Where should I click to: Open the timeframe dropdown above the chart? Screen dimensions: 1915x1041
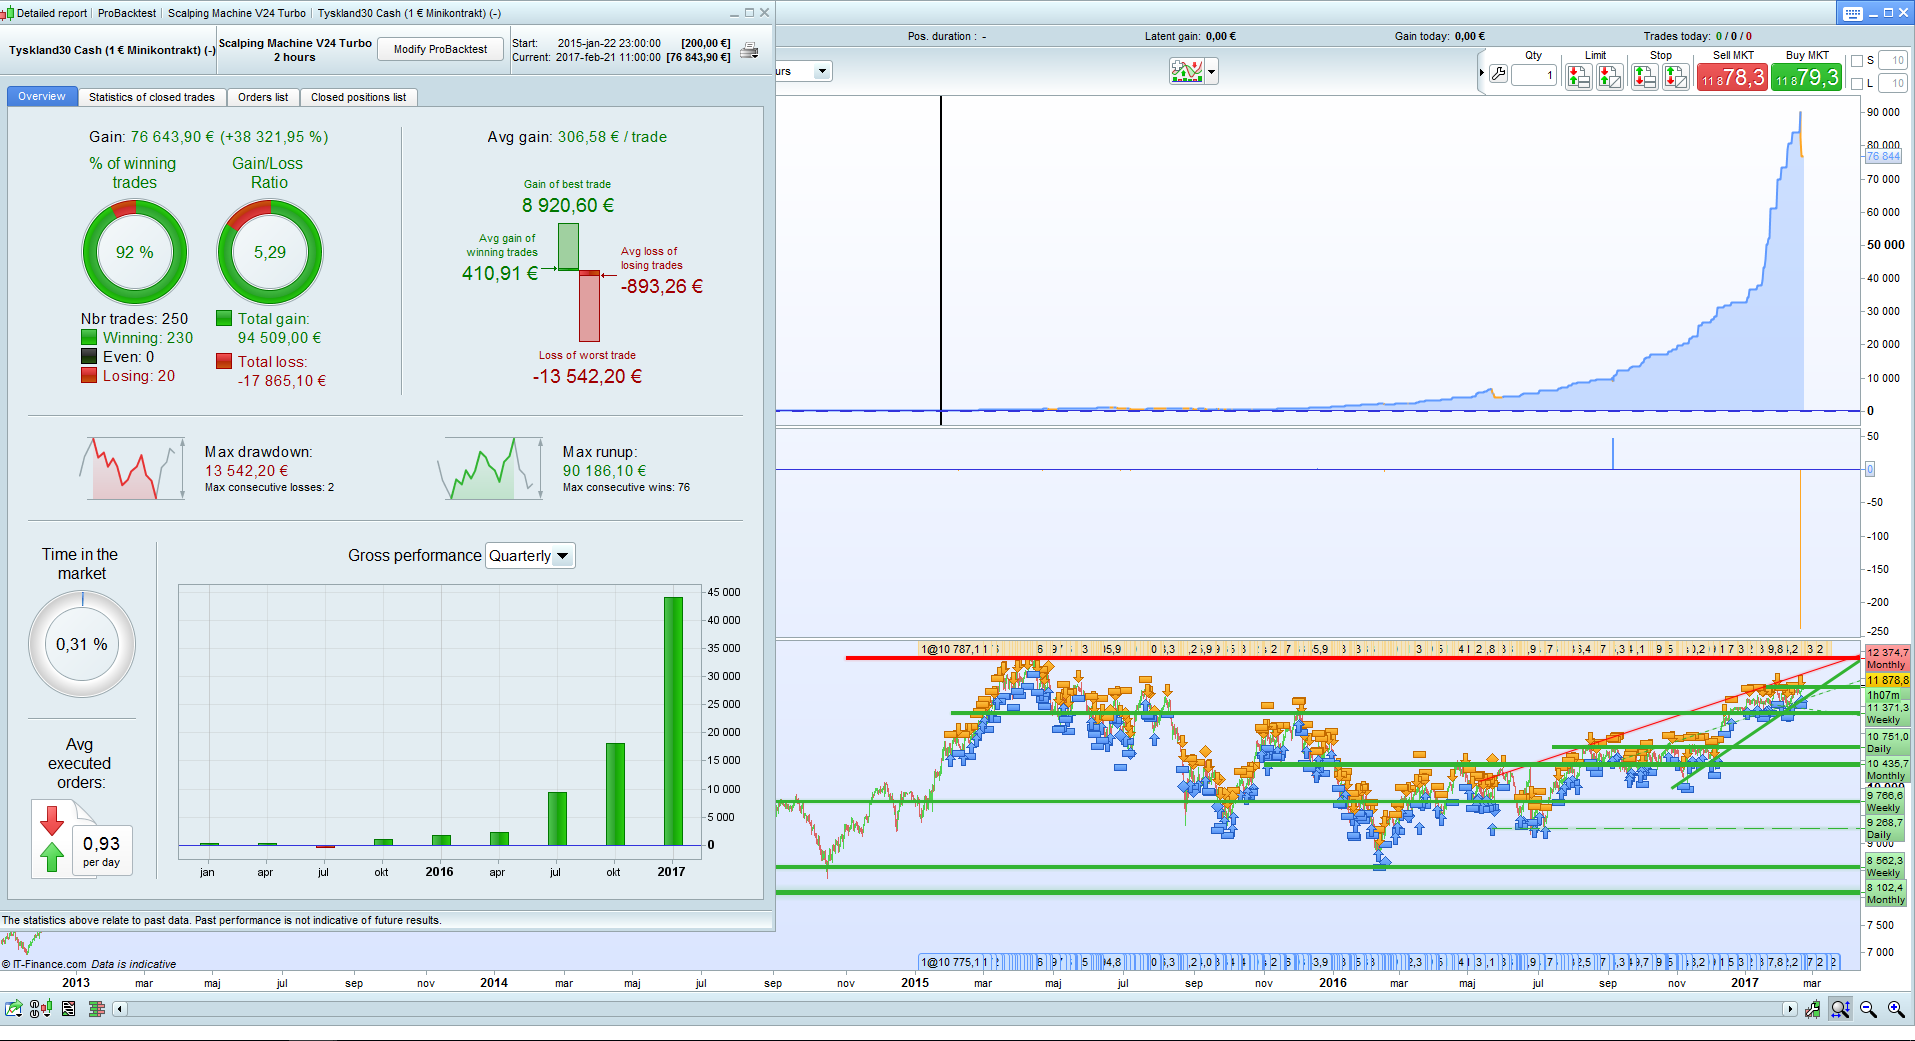tap(804, 72)
